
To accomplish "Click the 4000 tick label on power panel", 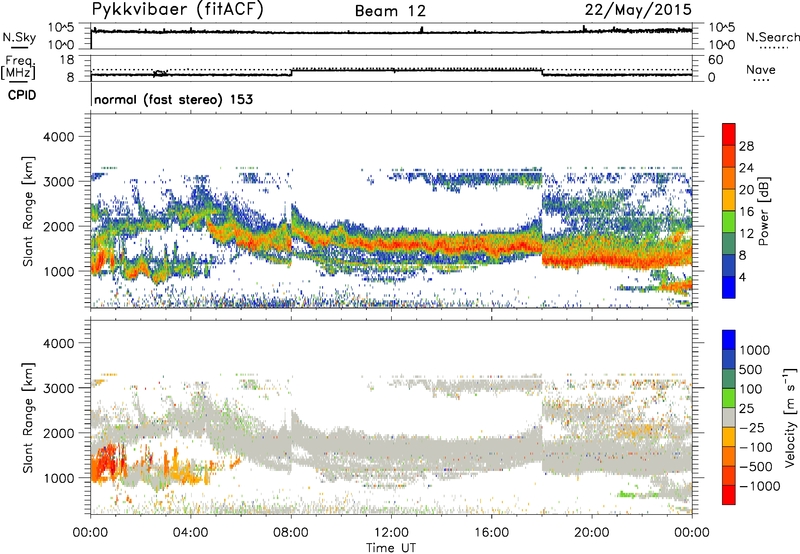I will [x=58, y=137].
